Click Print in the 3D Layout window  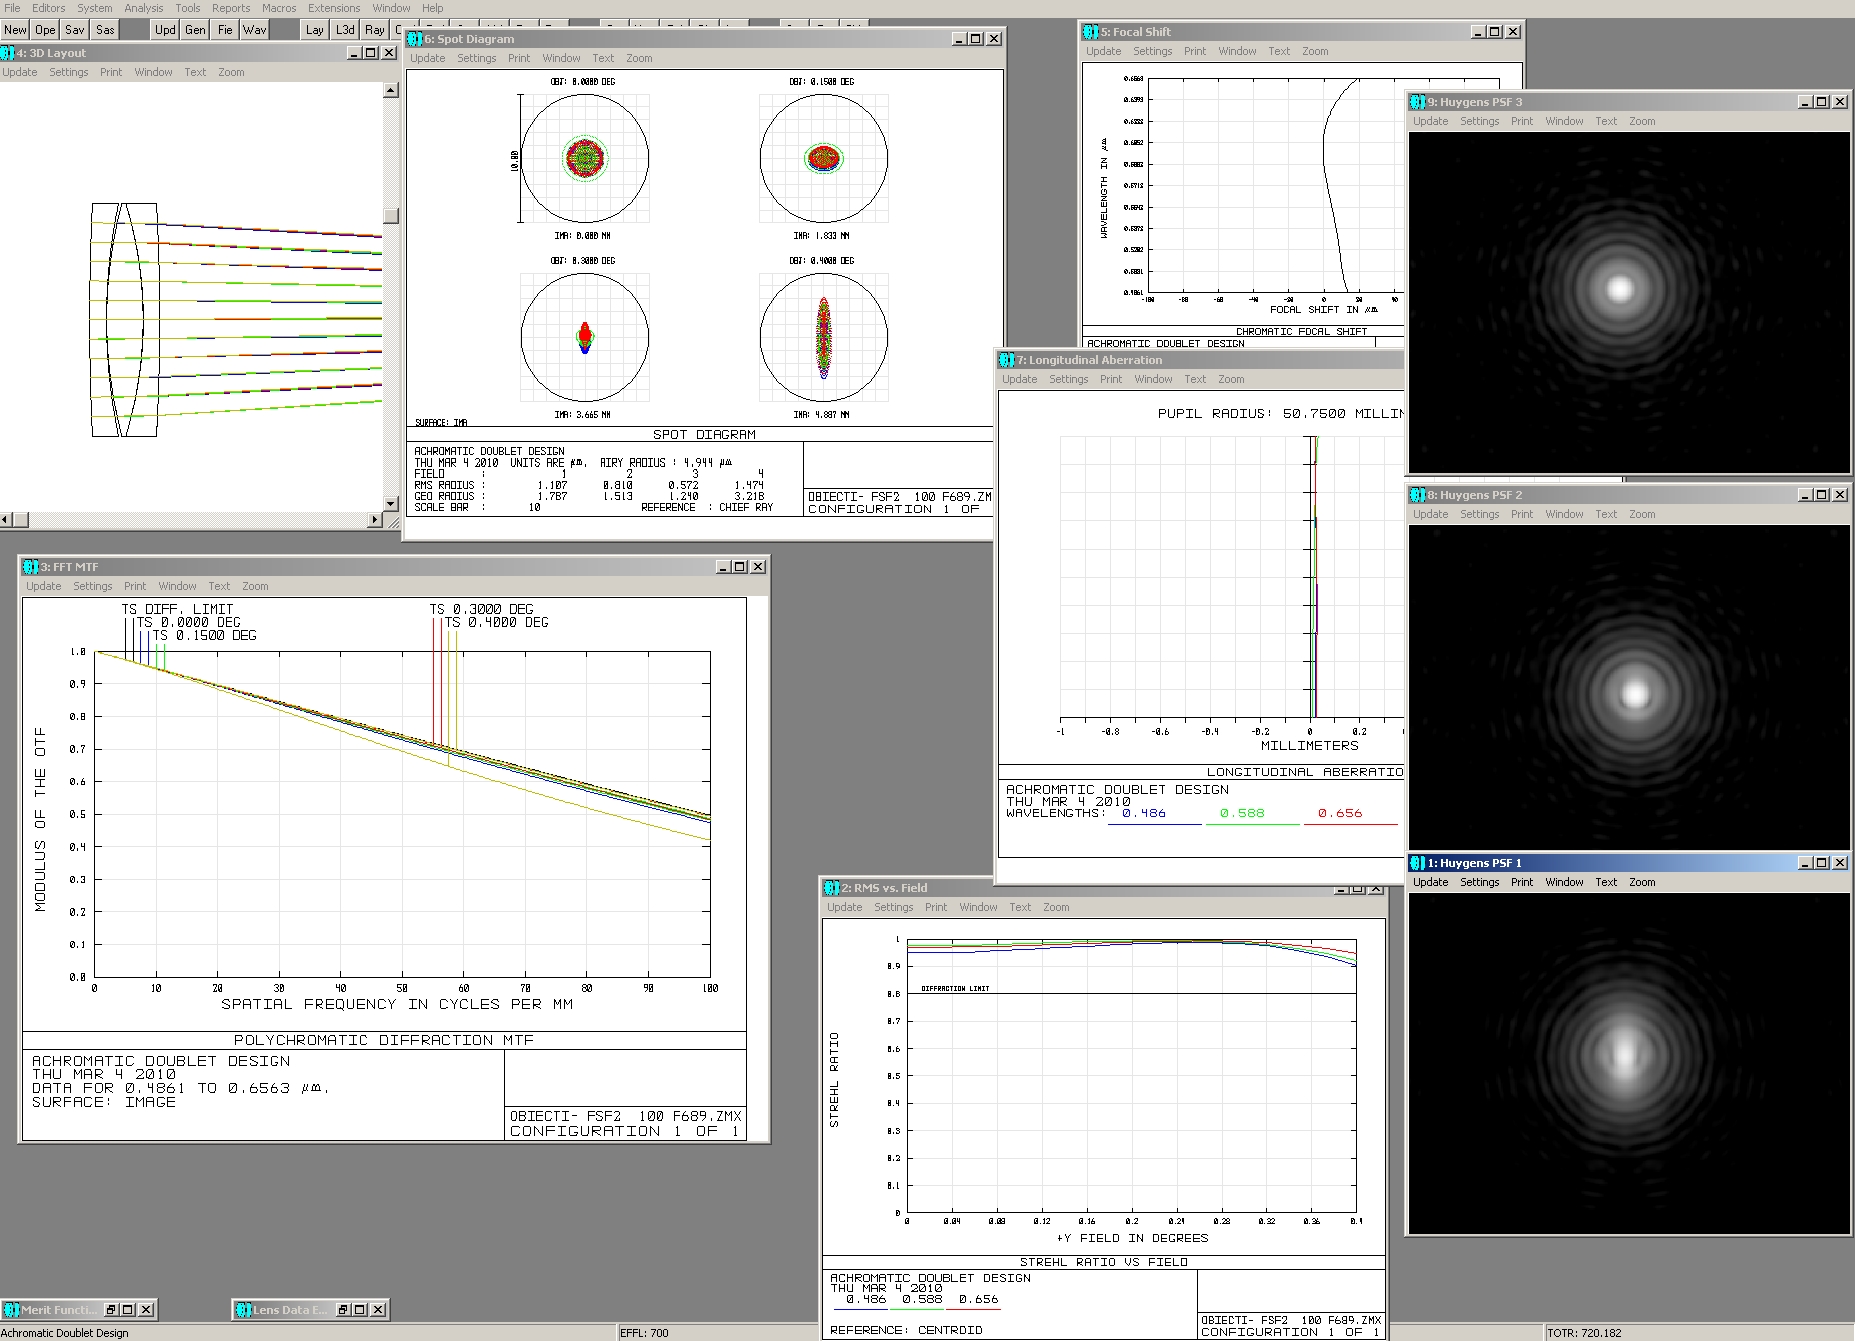111,72
